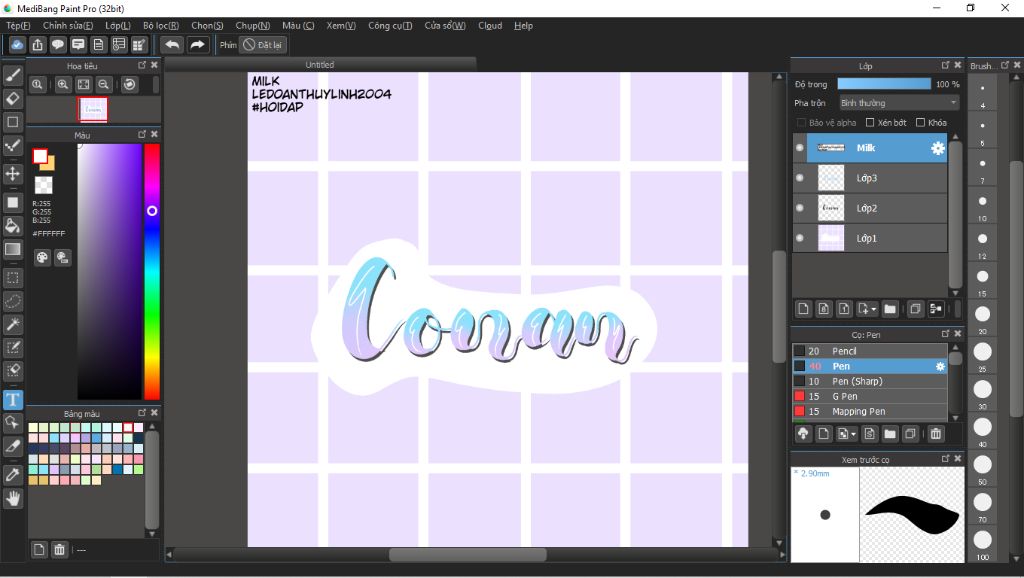Duplicate layer in Layers panel
Image resolution: width=1024 pixels, height=578 pixels.
(915, 308)
